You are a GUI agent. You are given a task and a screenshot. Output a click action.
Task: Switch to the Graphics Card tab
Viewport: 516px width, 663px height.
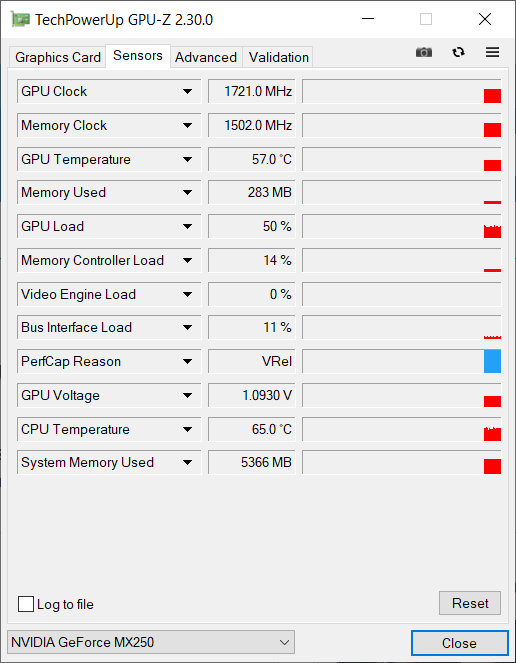pyautogui.click(x=58, y=57)
